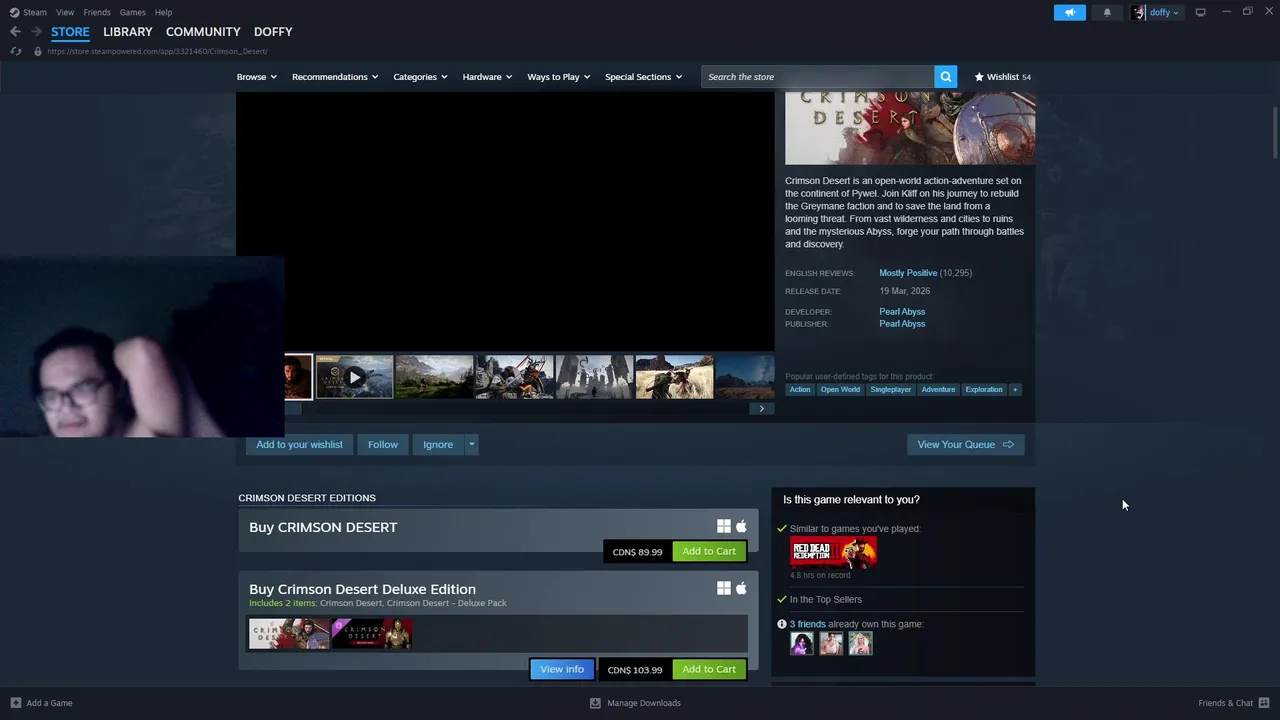This screenshot has height=720, width=1280.
Task: Open the Pearl Abyss developer link
Action: point(902,312)
